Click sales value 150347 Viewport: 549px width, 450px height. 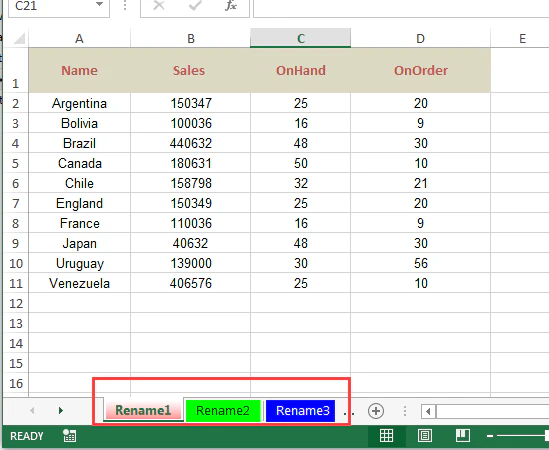click(x=190, y=103)
